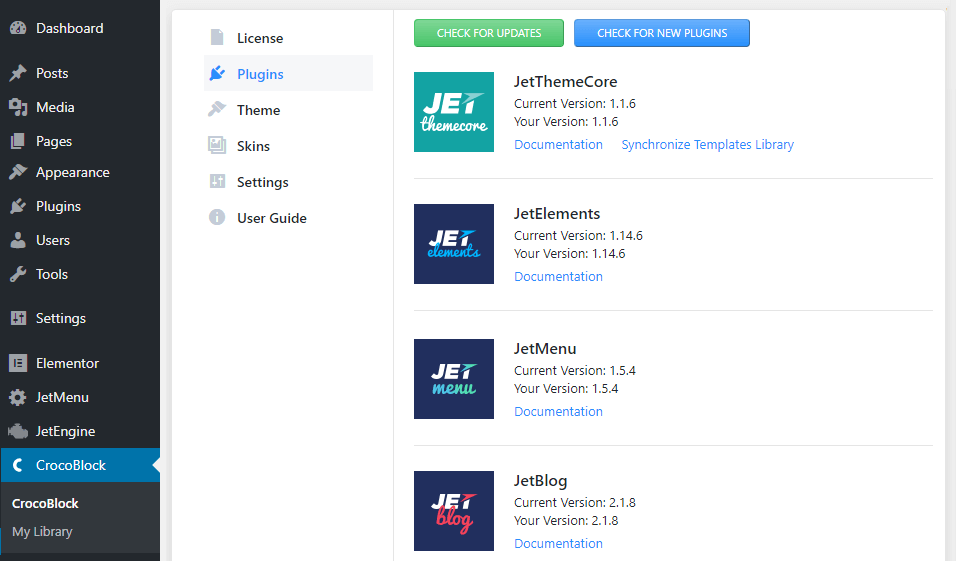Open the Users menu item
The image size is (956, 561).
click(x=52, y=240)
